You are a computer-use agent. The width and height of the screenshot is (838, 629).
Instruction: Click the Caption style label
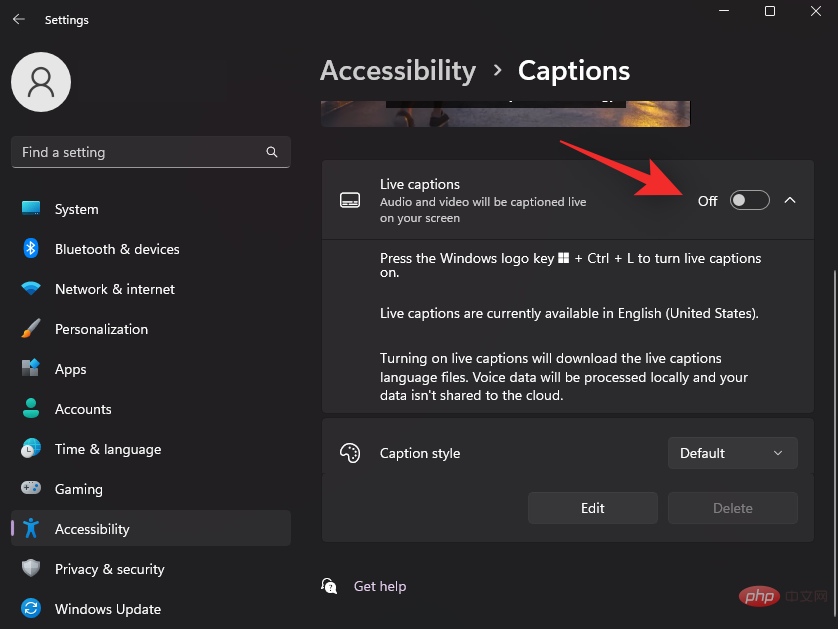(x=420, y=453)
